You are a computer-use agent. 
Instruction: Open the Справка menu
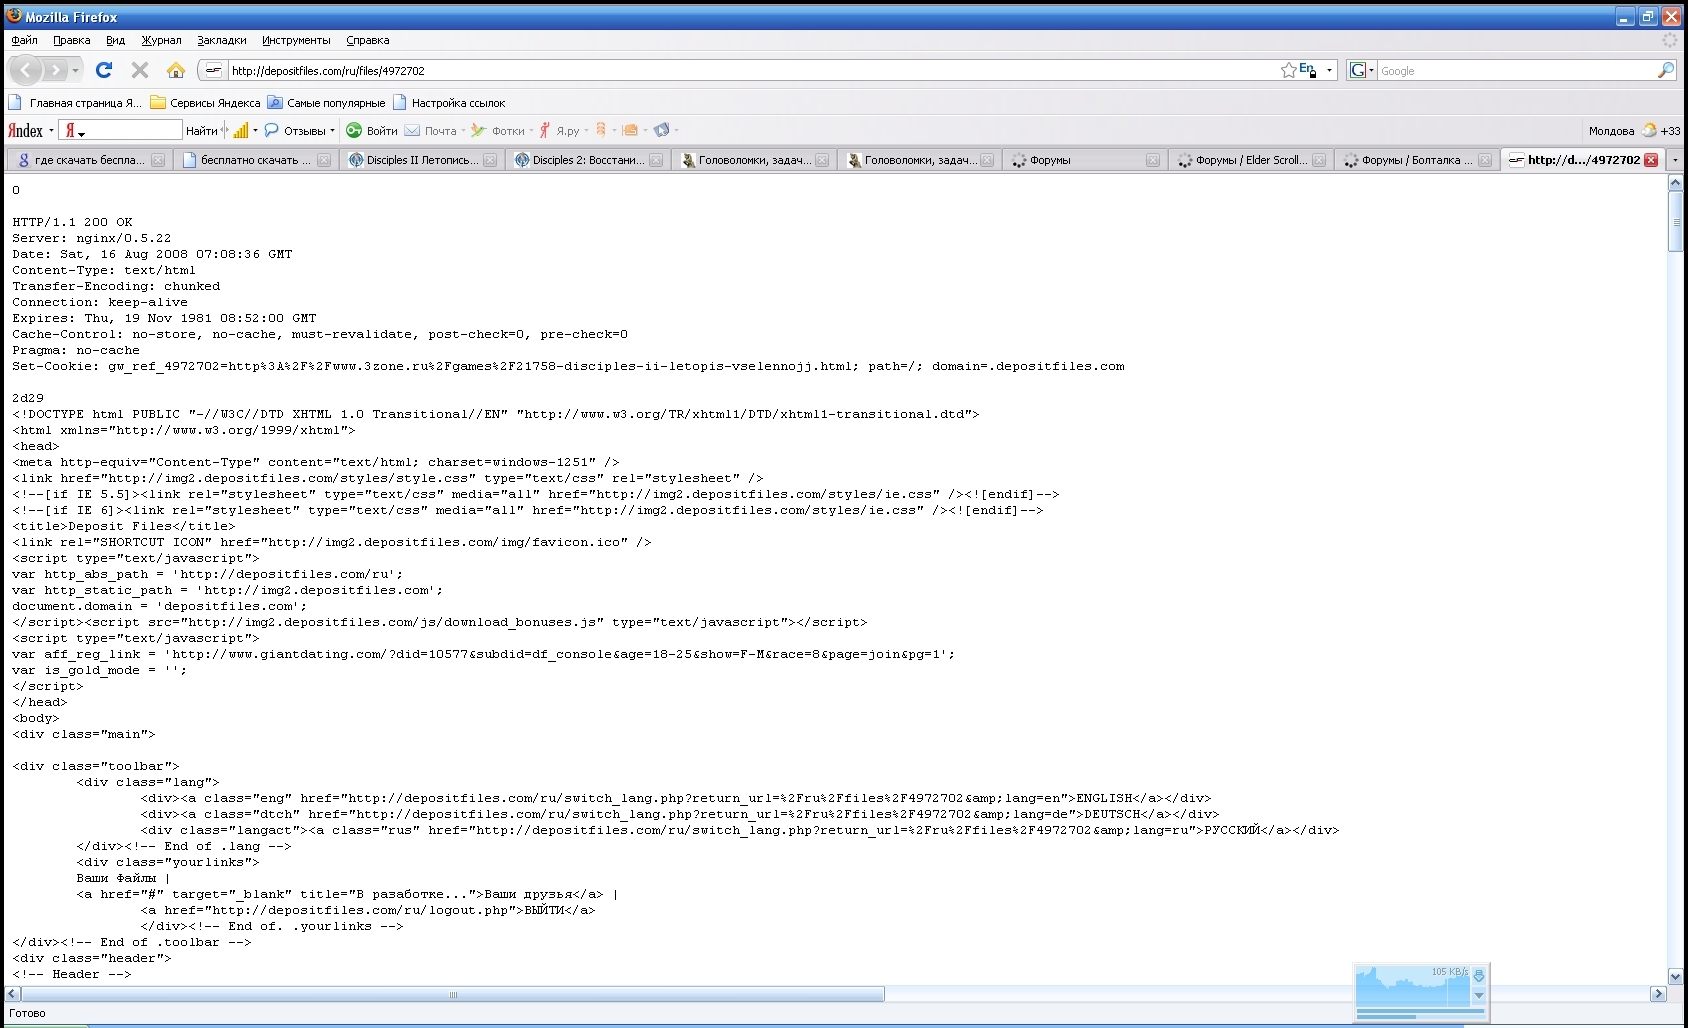click(x=368, y=40)
